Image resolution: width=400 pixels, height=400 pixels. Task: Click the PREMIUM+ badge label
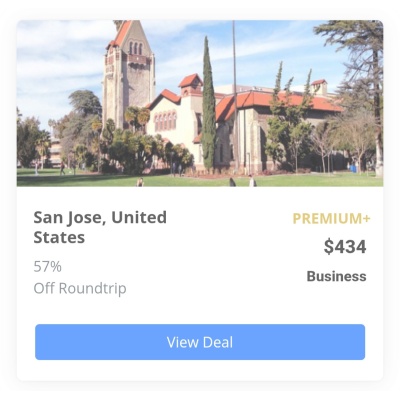[331, 219]
